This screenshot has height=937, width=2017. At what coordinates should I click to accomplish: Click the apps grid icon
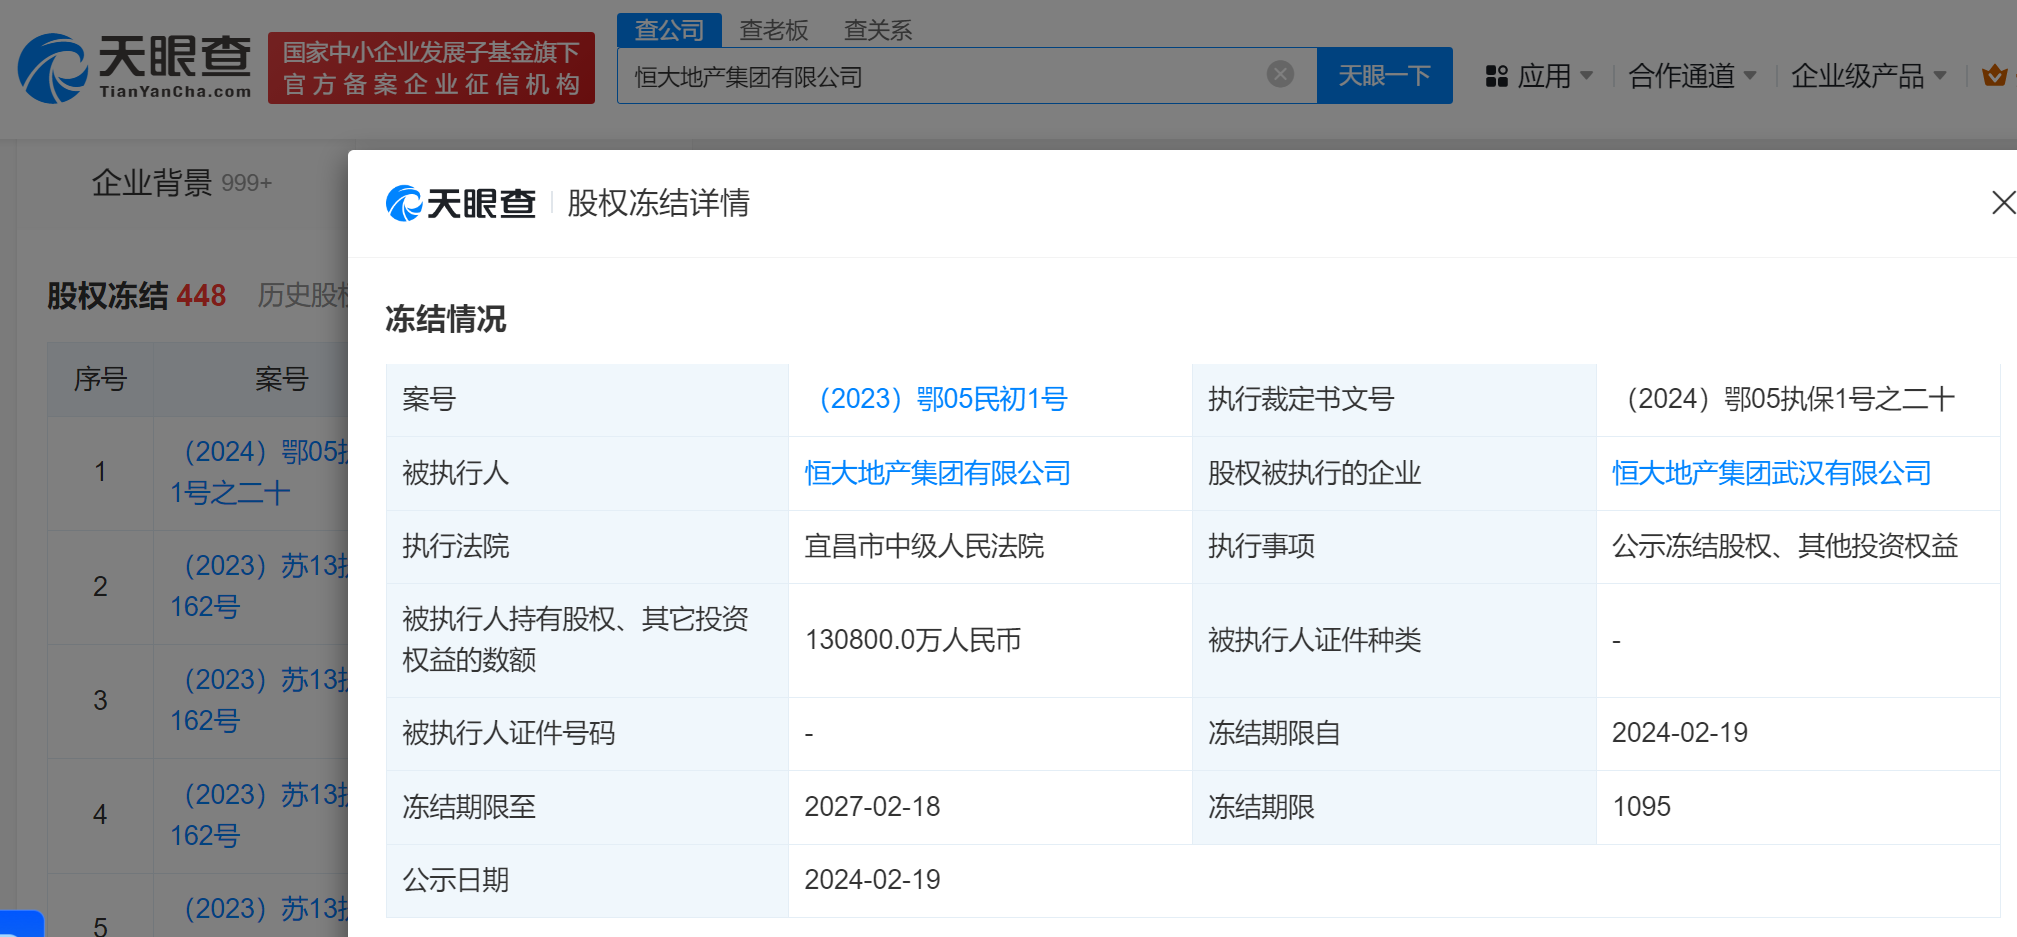[x=1496, y=76]
